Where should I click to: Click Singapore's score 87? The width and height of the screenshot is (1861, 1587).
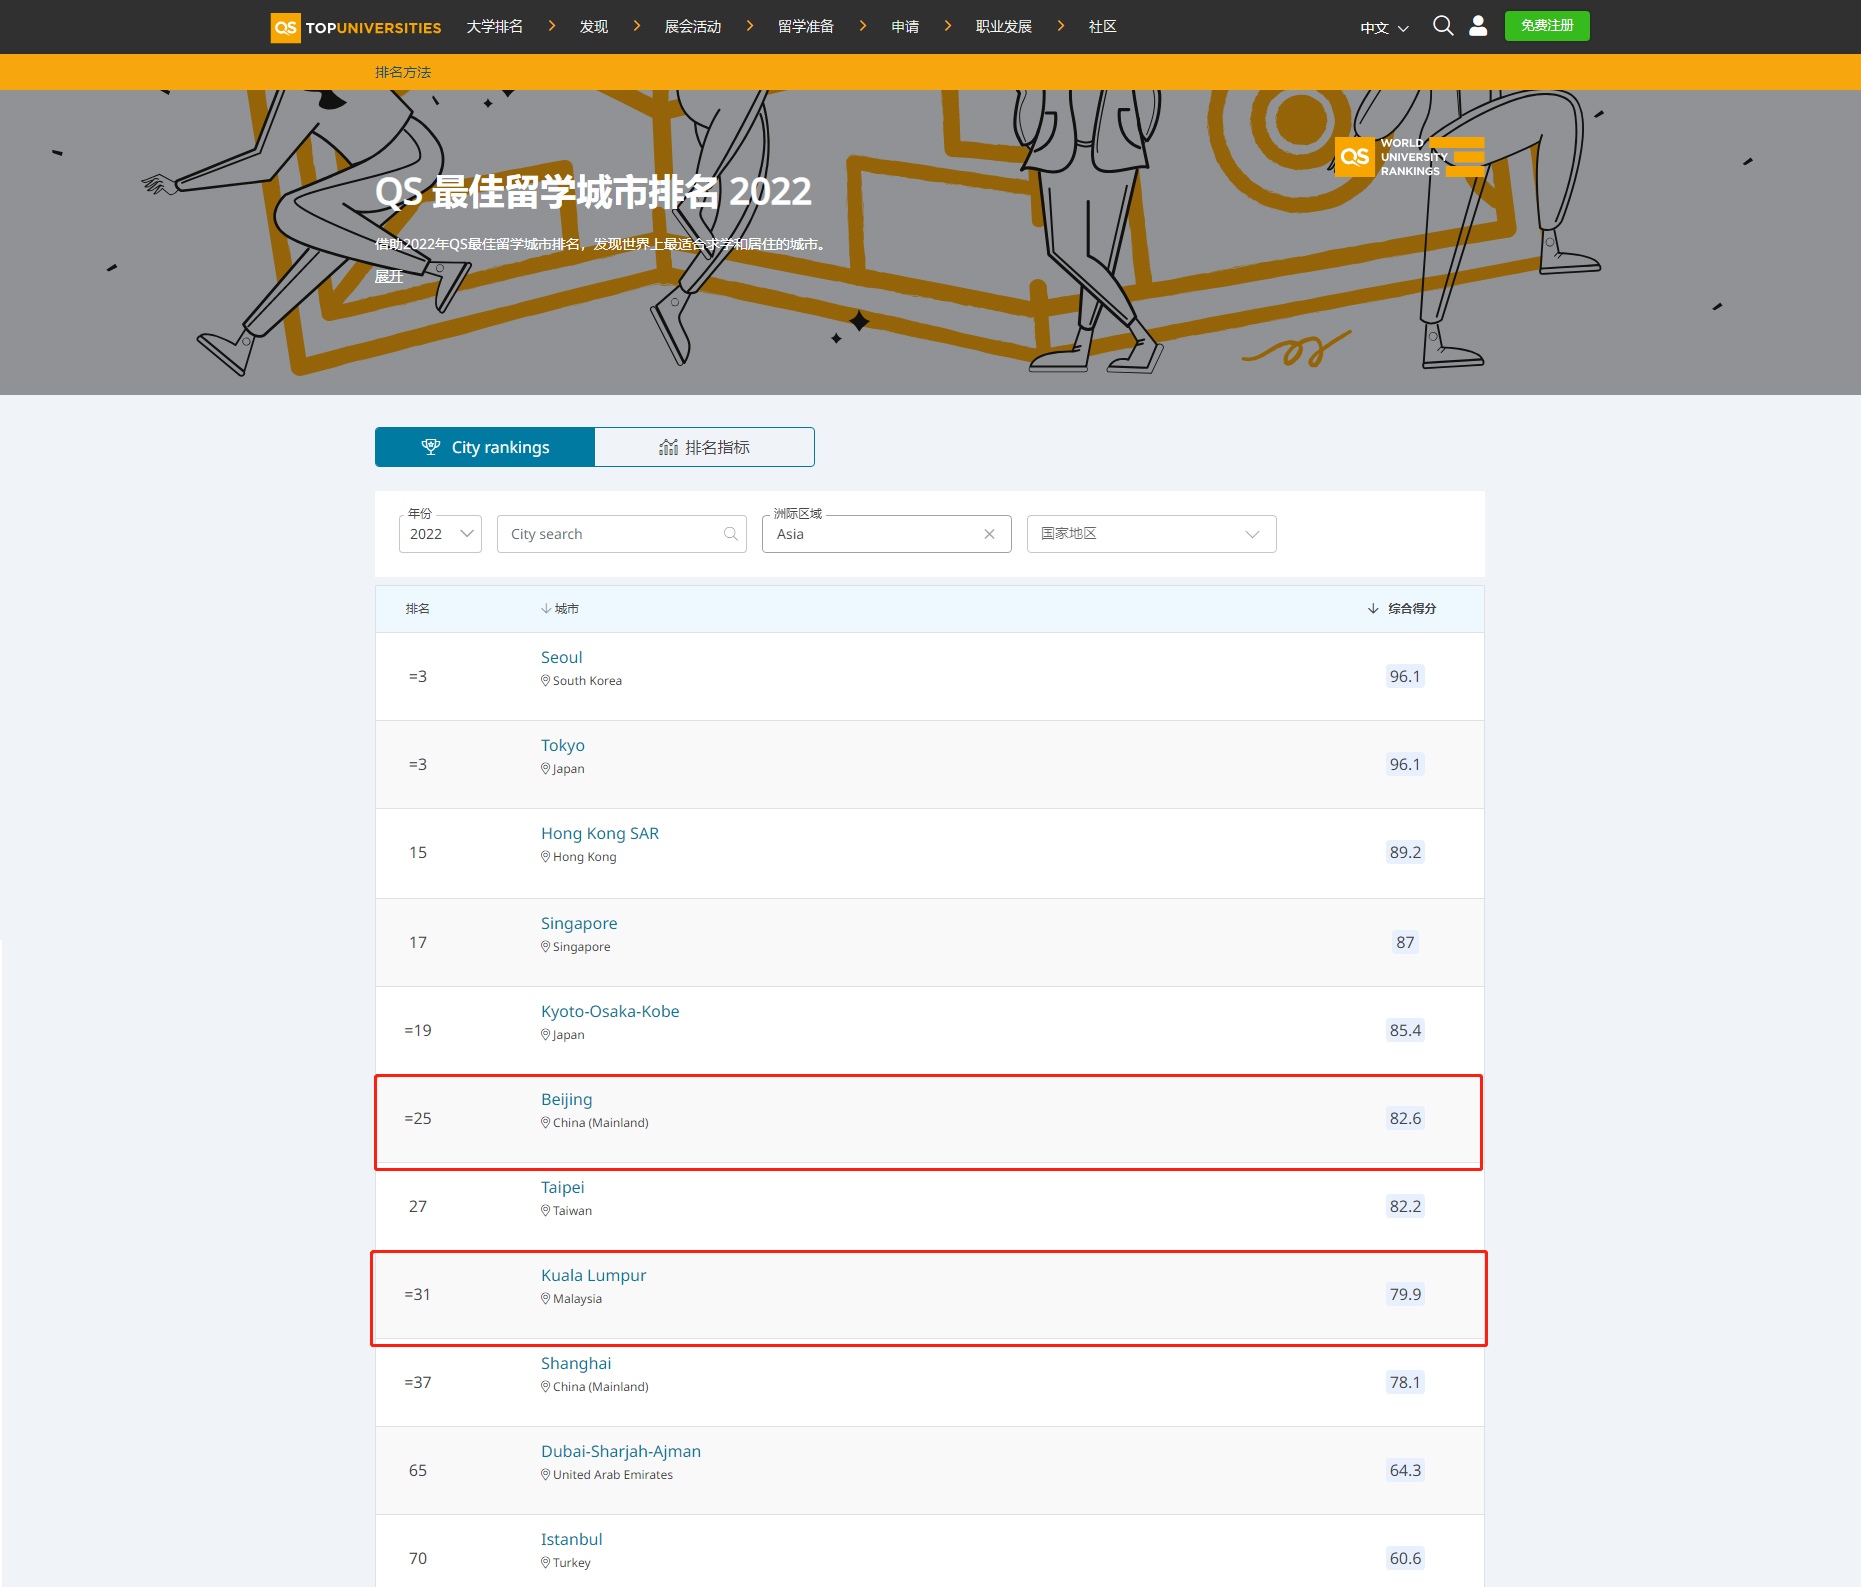point(1405,942)
